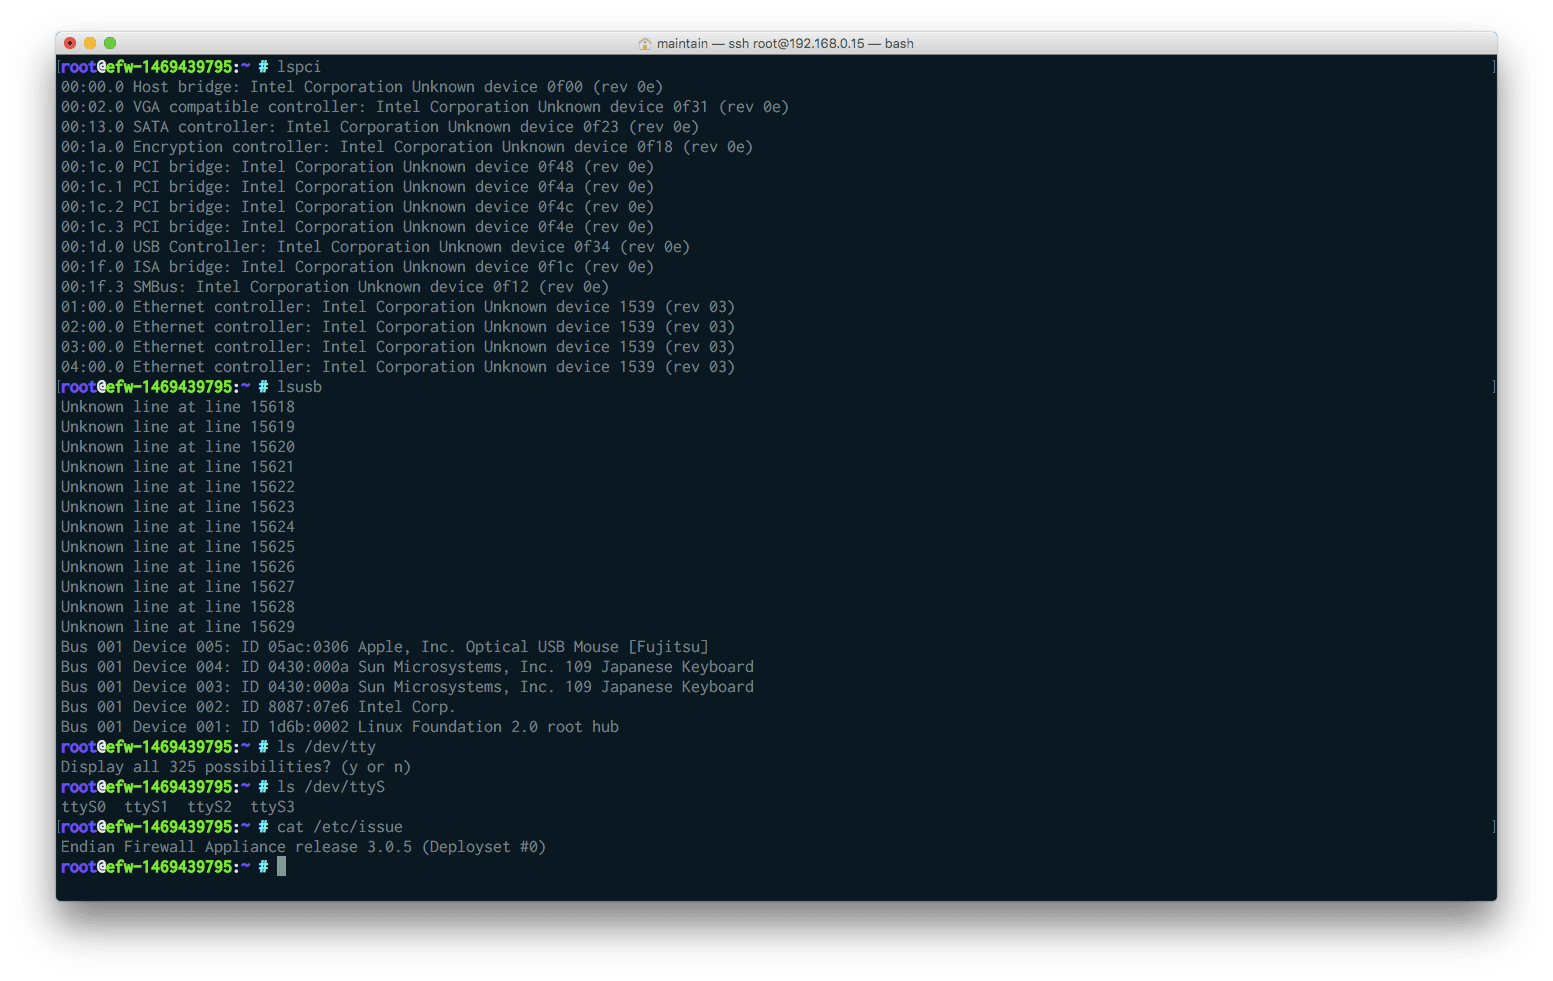Click 'Unknown line at line 15623'
The width and height of the screenshot is (1553, 981).
click(x=178, y=507)
